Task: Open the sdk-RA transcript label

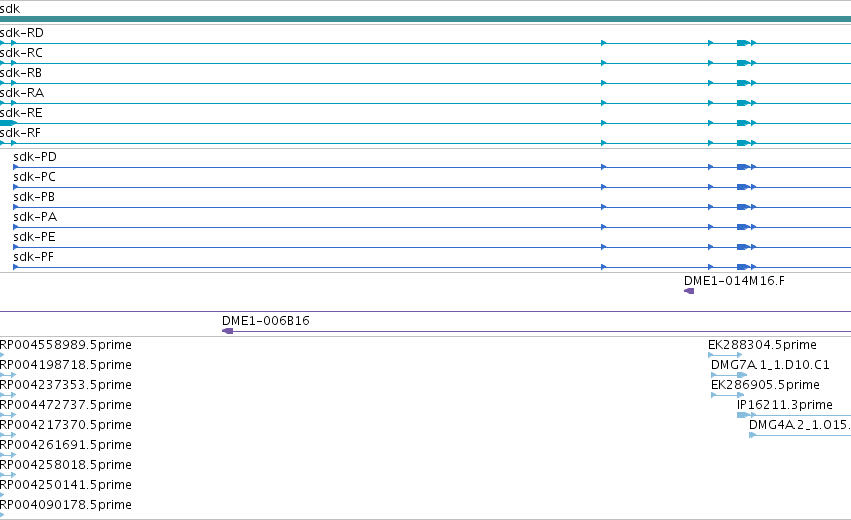Action: pyautogui.click(x=22, y=93)
